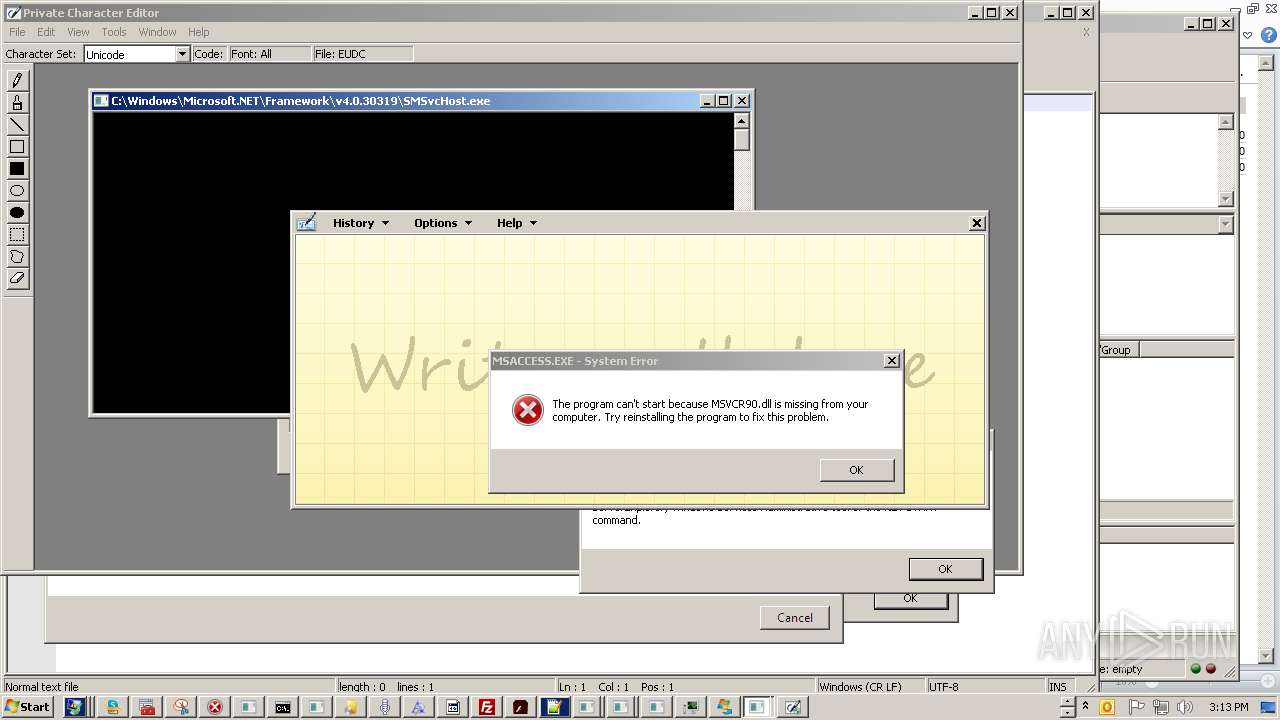Open the command prompt taskbar icon
This screenshot has width=1280, height=720.
pos(283,707)
